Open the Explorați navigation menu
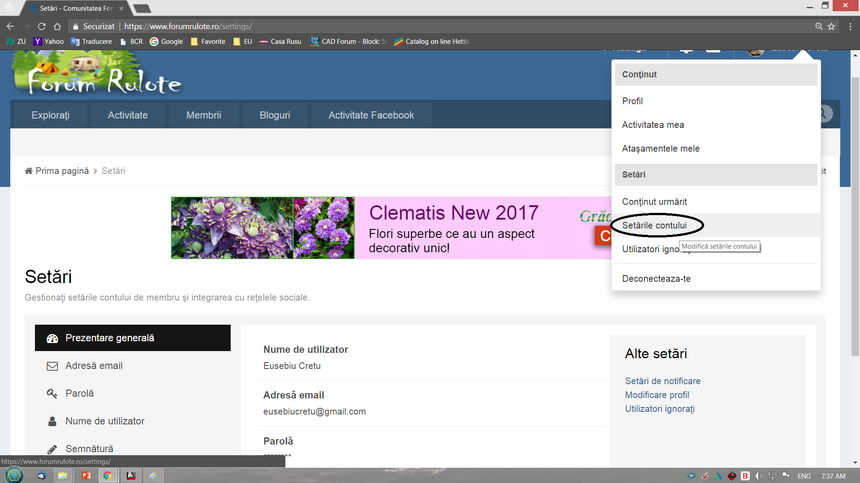Viewport: 860px width, 483px height. (50, 115)
